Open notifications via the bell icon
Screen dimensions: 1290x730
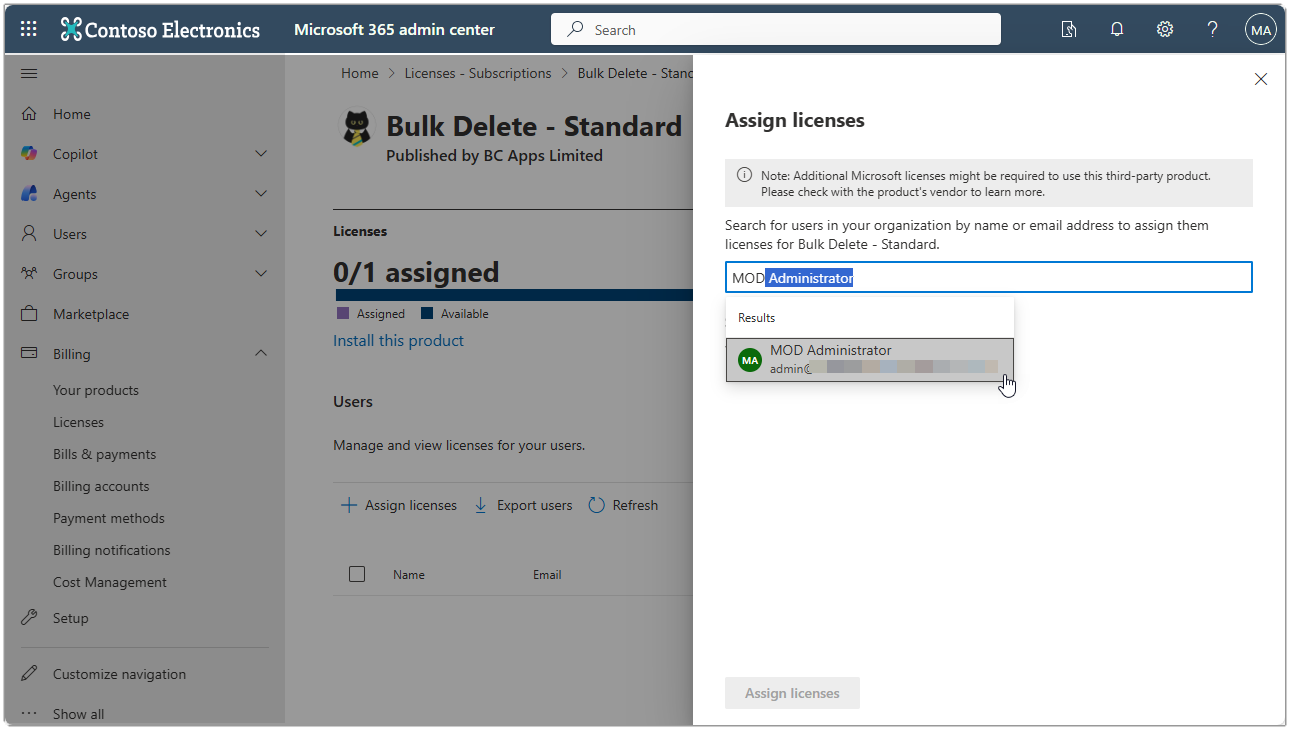click(1117, 29)
